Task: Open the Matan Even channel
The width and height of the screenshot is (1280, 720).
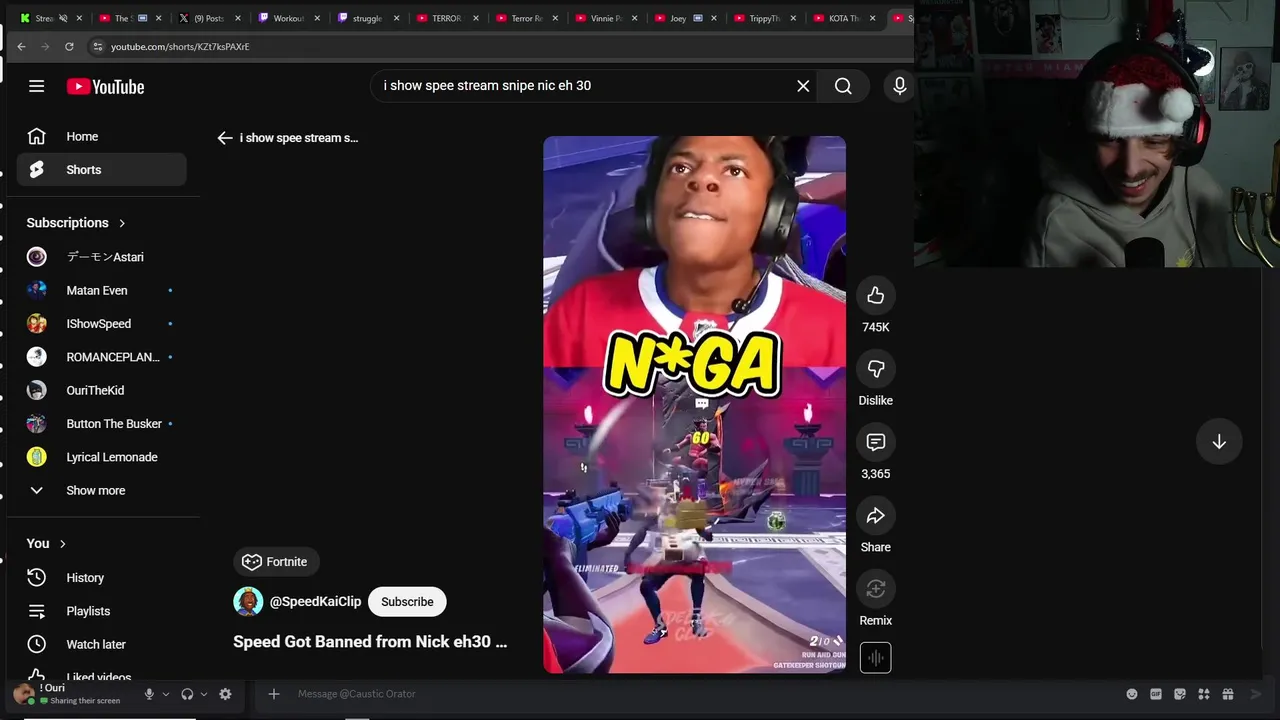Action: click(x=101, y=291)
